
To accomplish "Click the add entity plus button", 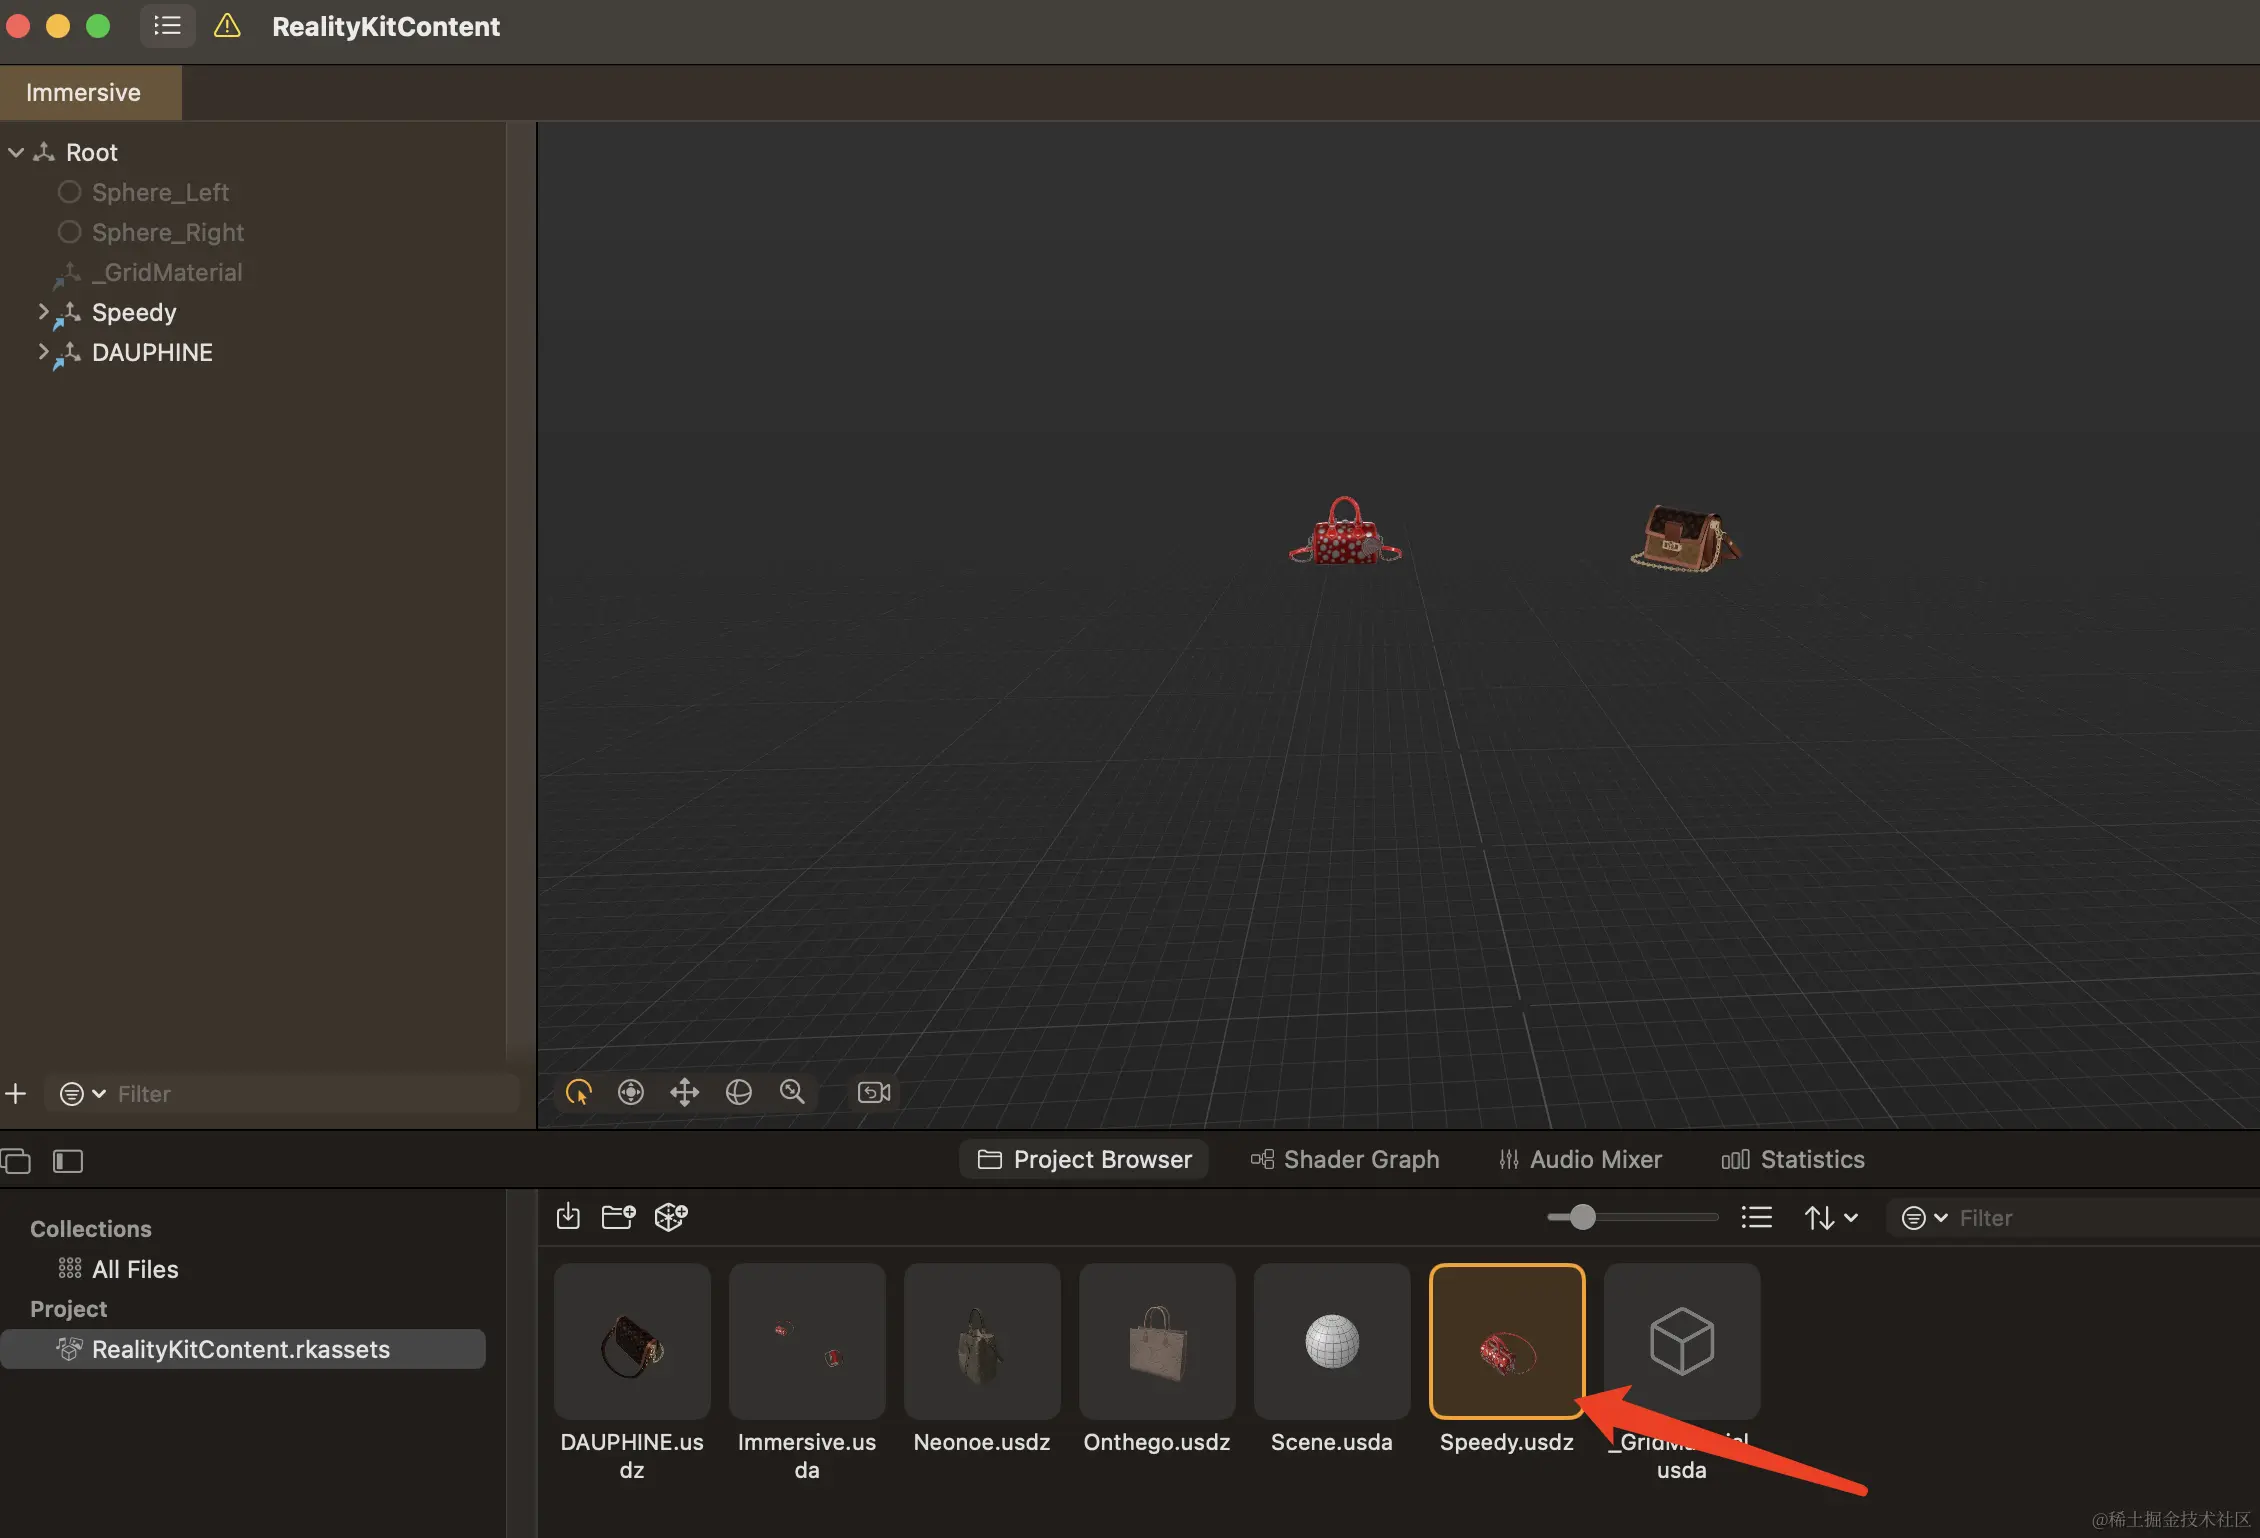I will pyautogui.click(x=16, y=1093).
